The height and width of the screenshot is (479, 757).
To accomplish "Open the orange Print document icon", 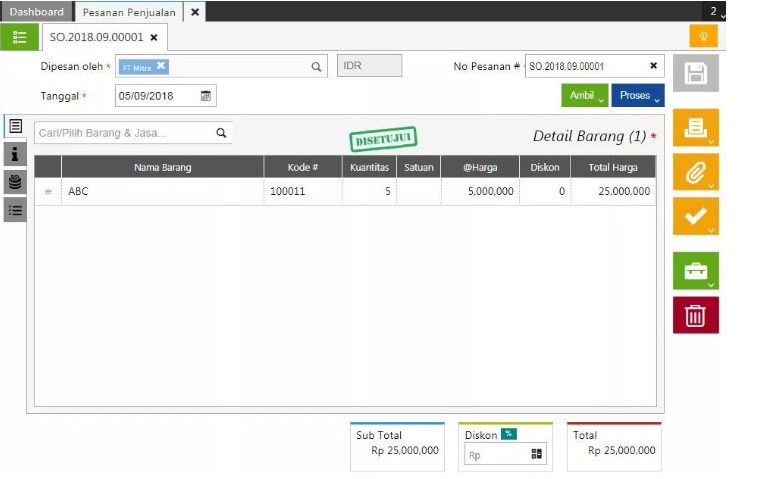I will pos(695,128).
